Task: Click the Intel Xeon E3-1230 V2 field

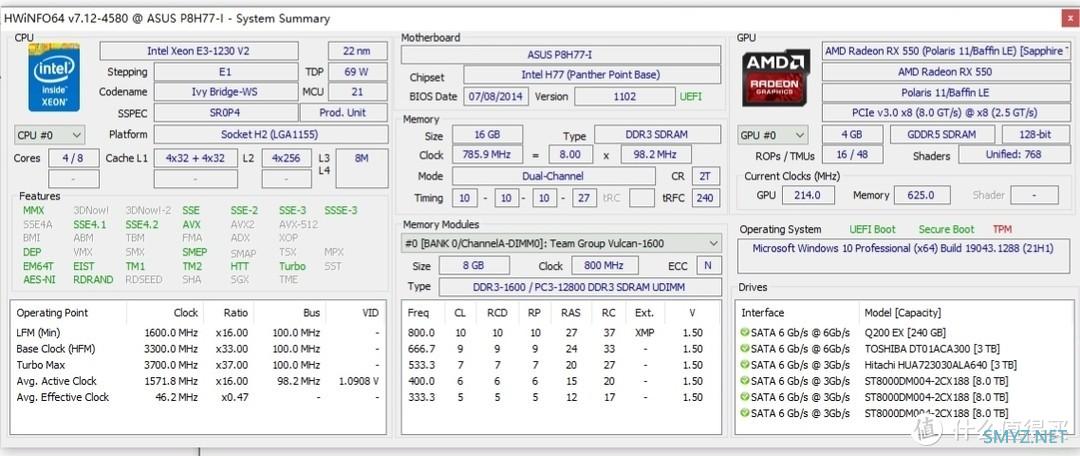Action: tap(199, 51)
